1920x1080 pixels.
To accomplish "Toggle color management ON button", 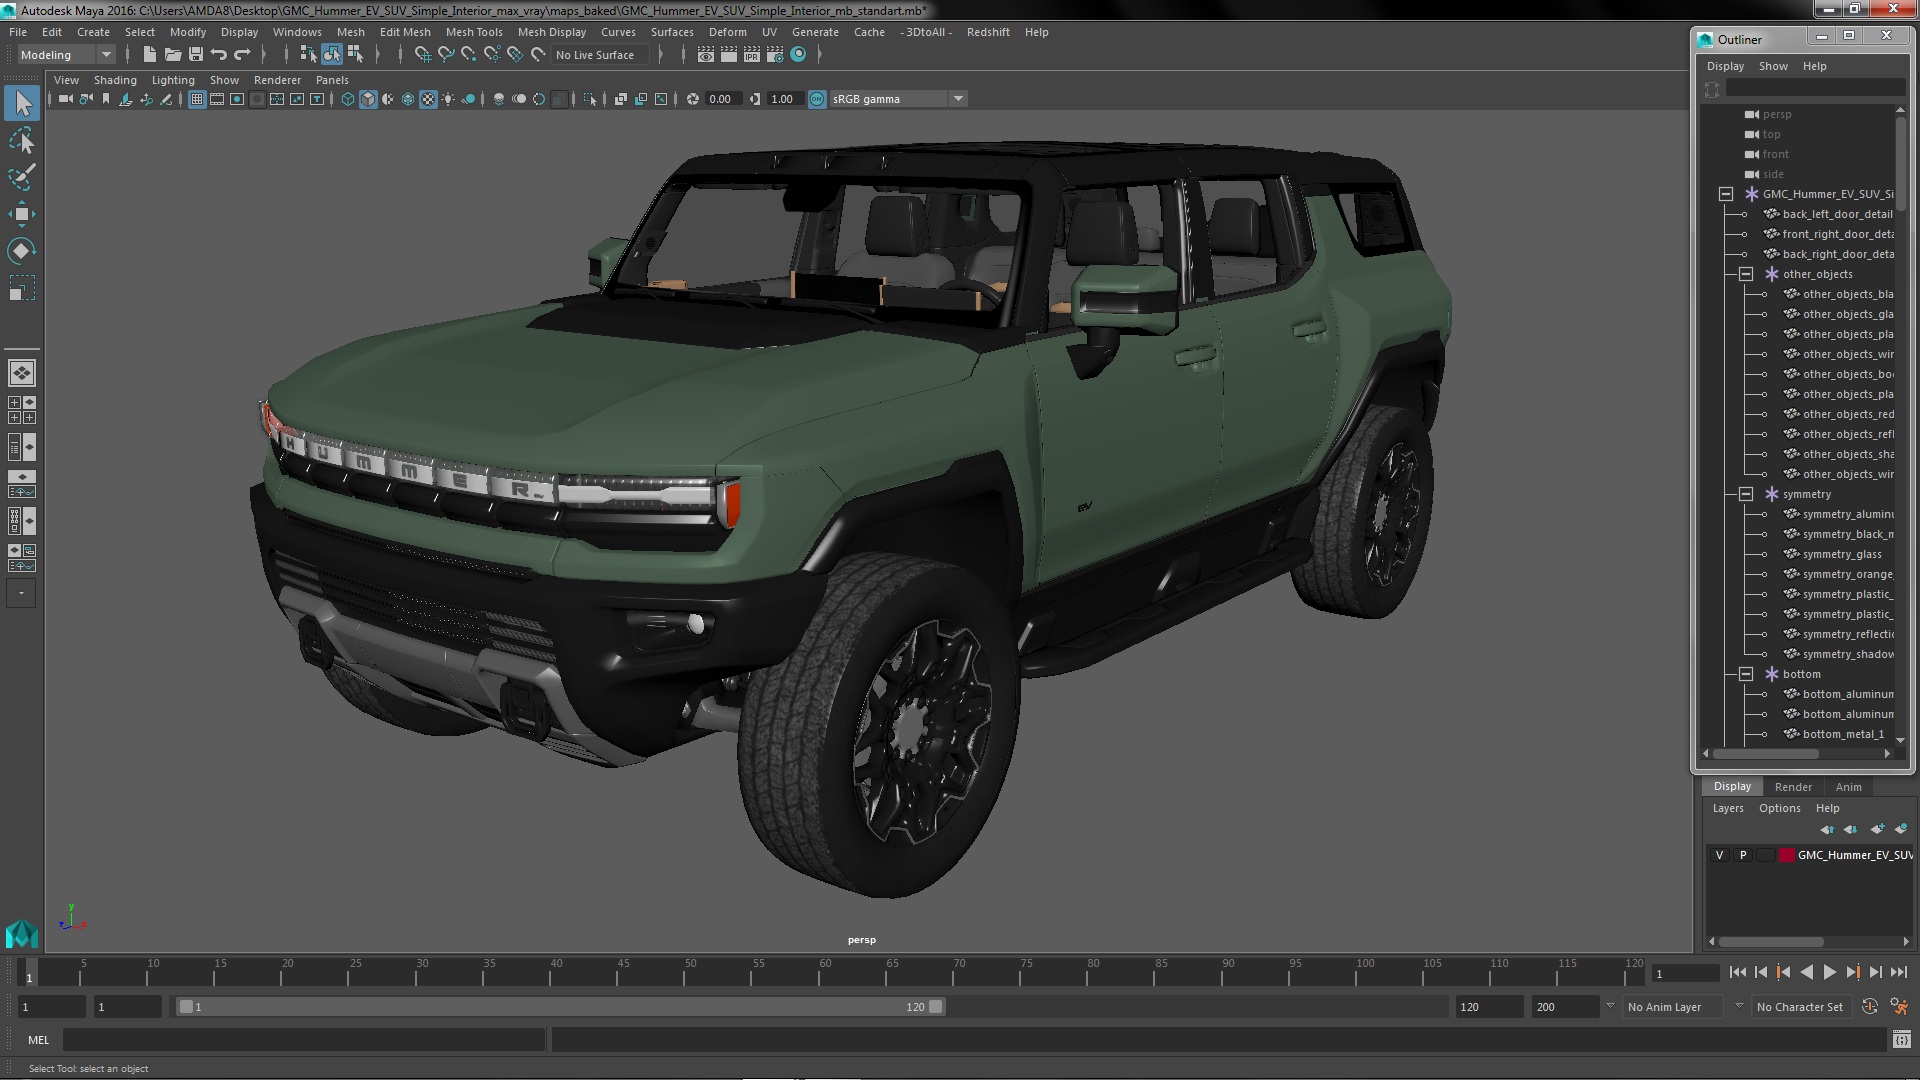I will 817,99.
